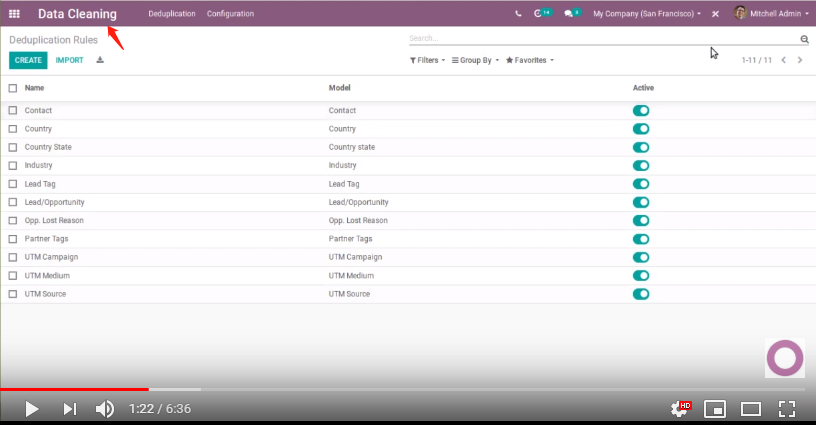The height and width of the screenshot is (425, 816).
Task: Open My Company (San Francisco) switcher
Action: 646,14
